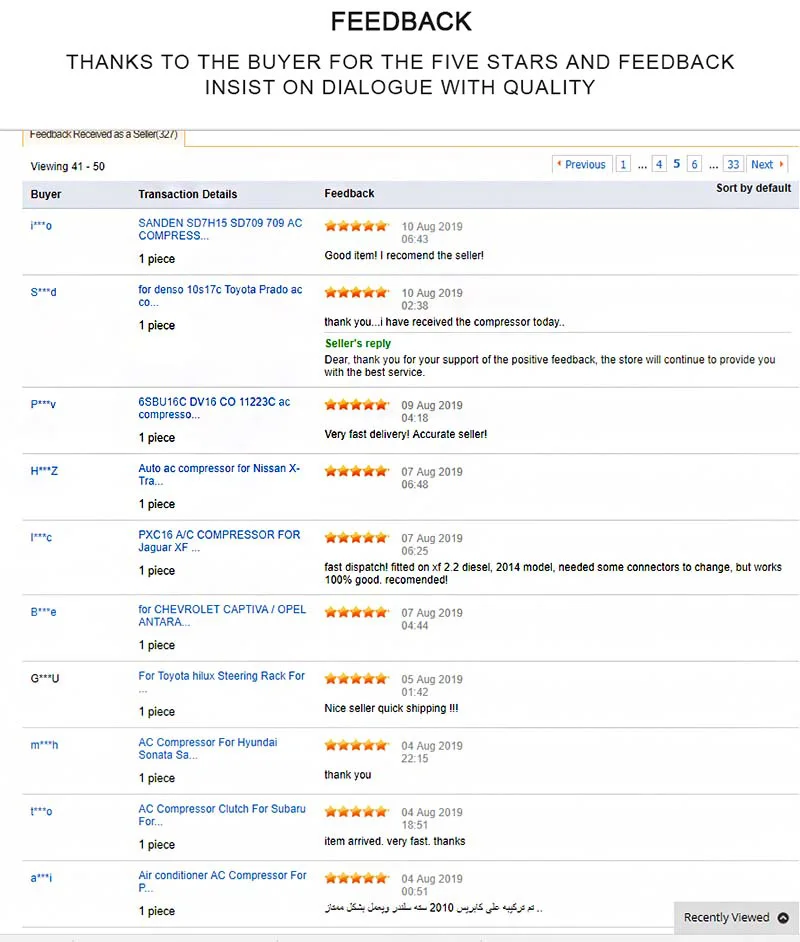Click the star rating for G***U review
Screen dimensions: 800x942
click(x=357, y=678)
